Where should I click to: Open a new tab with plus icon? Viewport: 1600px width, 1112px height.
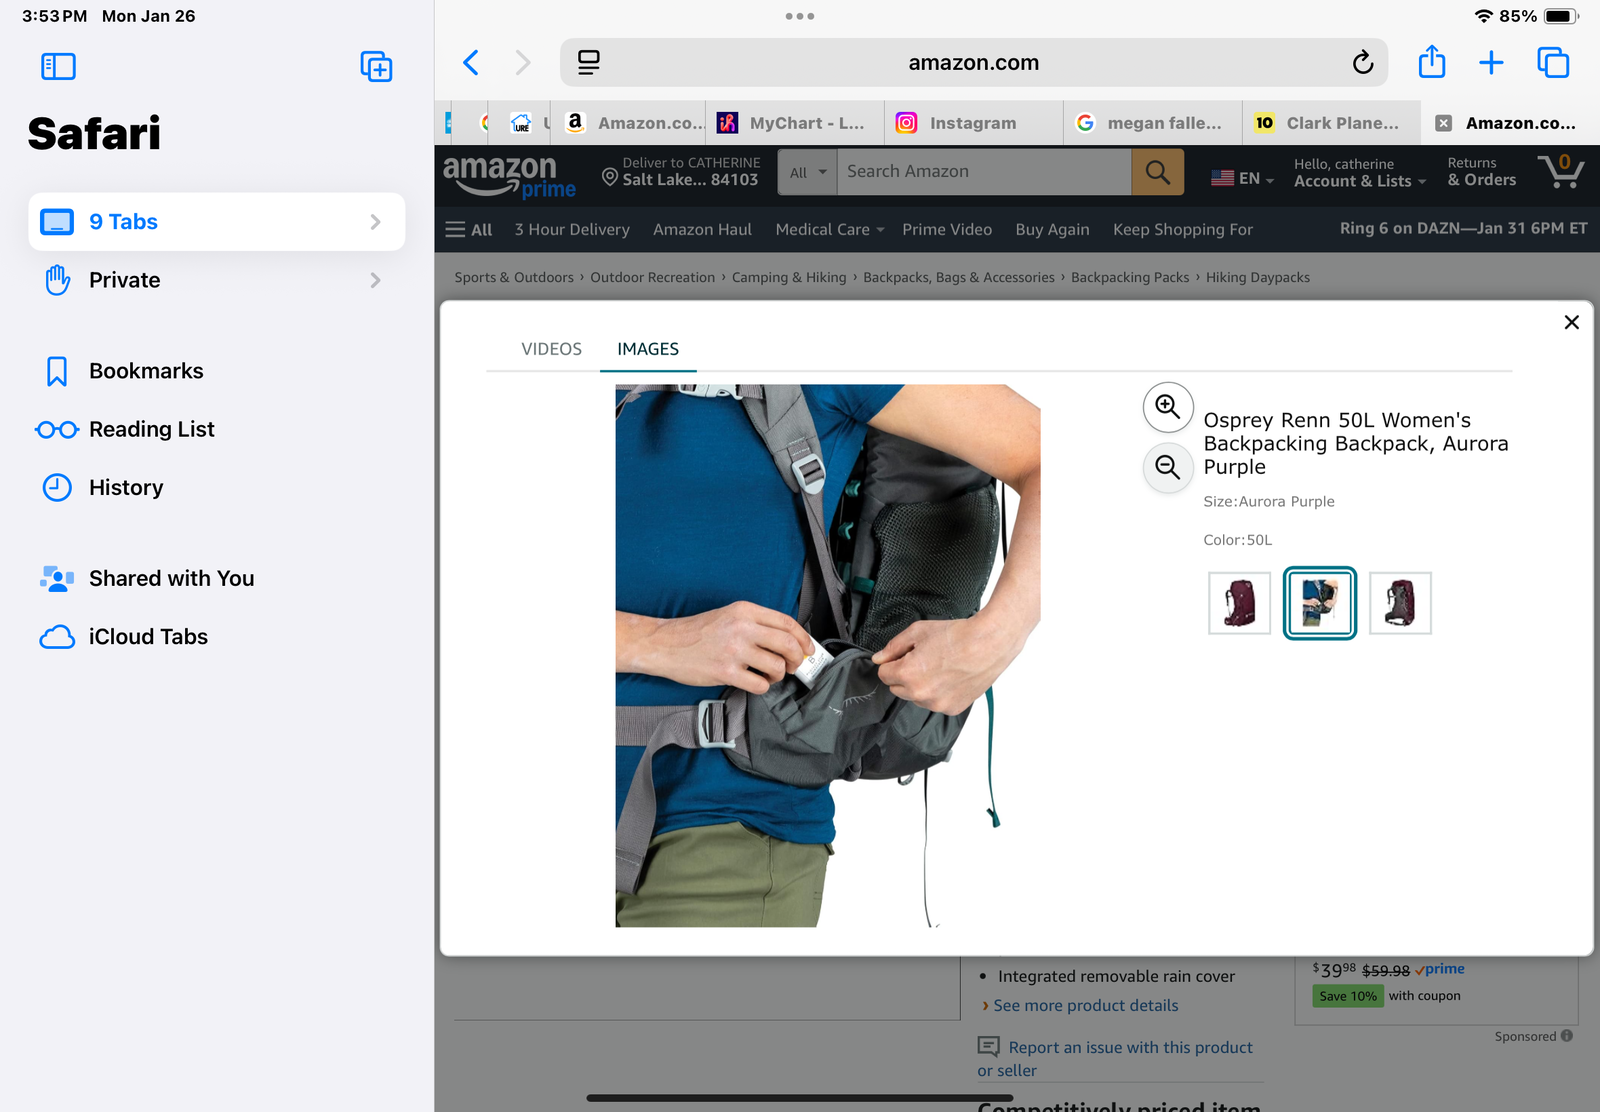pos(1490,63)
